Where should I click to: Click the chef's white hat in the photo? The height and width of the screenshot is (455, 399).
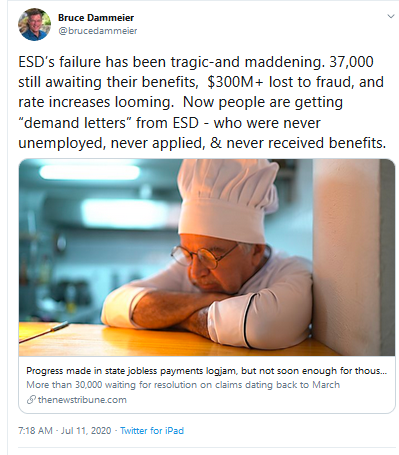227,199
